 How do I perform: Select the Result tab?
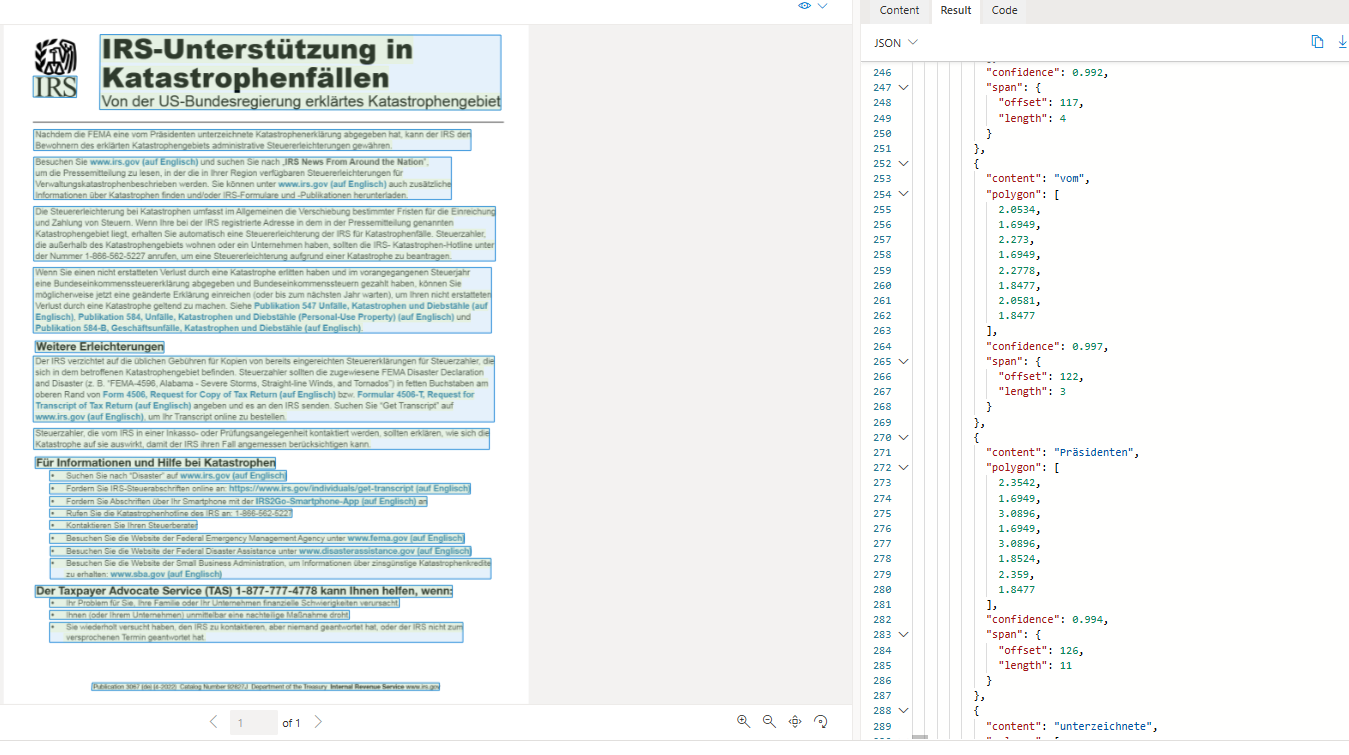tap(955, 10)
